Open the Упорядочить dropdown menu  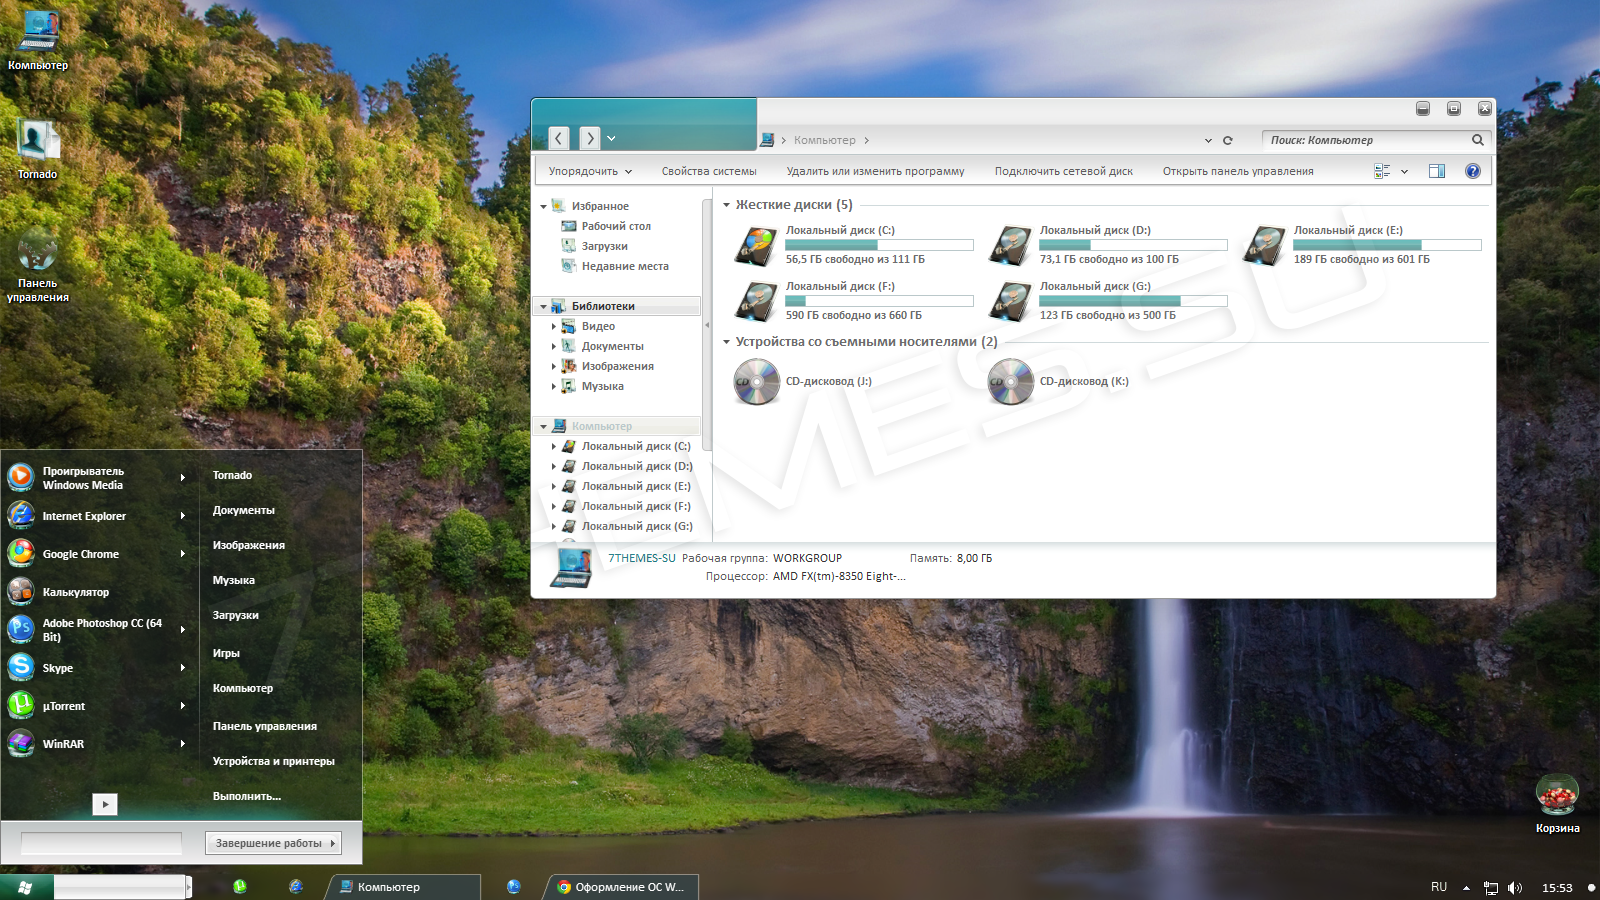[590, 171]
